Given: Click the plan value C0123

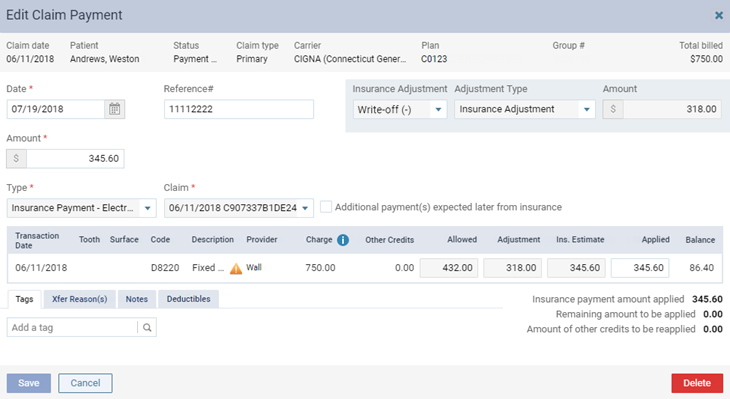Looking at the screenshot, I should (x=434, y=59).
